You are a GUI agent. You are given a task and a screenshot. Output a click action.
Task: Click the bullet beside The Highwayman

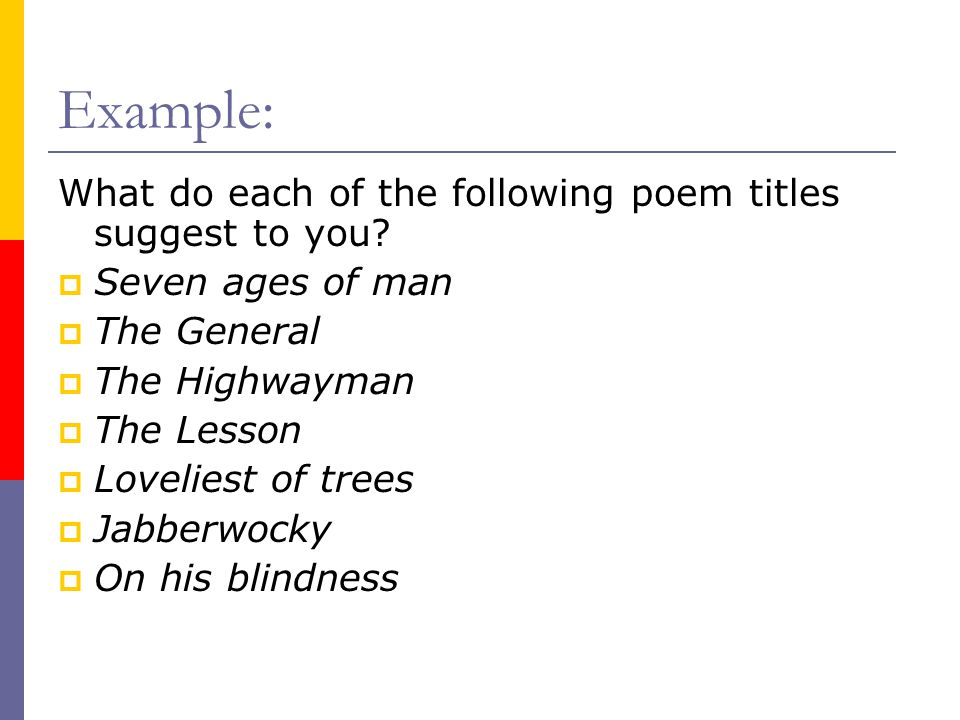coord(70,384)
